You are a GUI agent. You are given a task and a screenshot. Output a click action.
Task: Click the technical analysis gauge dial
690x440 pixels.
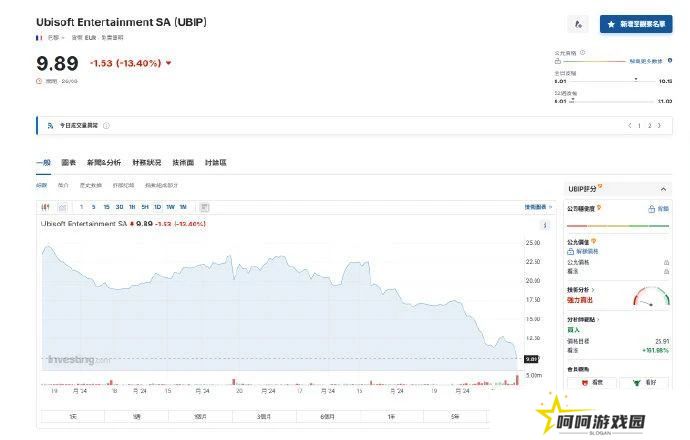pos(651,296)
